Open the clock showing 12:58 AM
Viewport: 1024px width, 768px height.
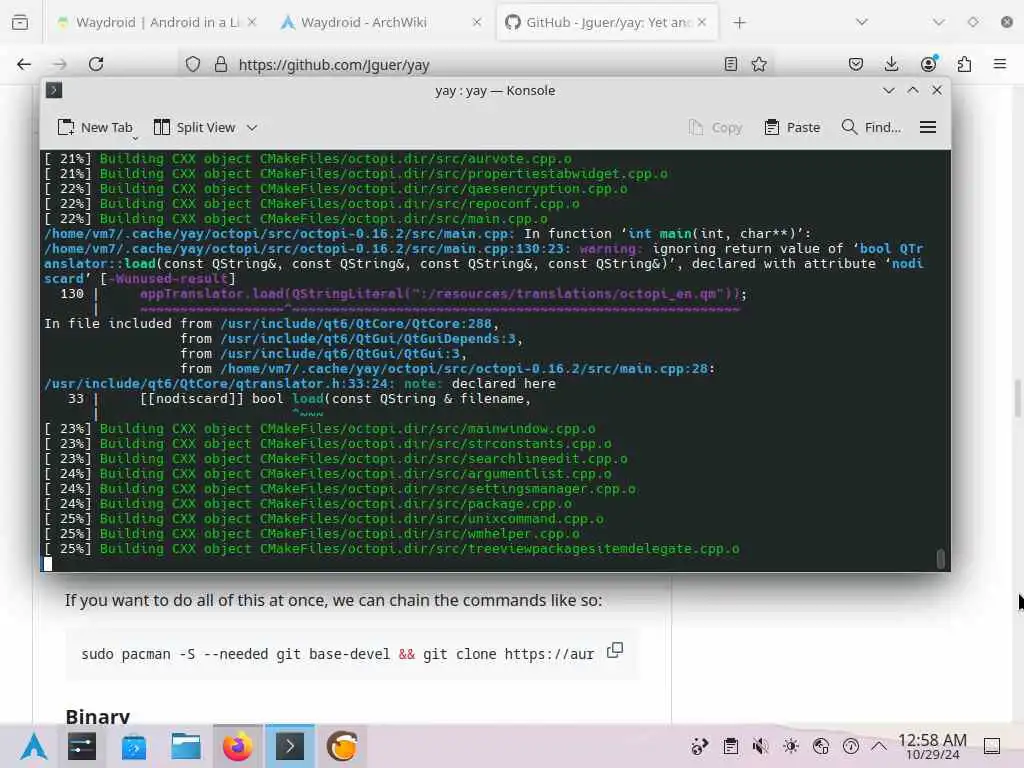tap(932, 746)
